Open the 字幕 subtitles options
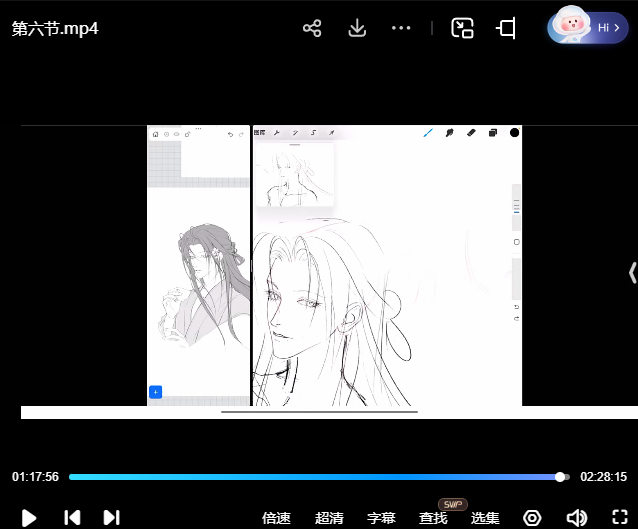The width and height of the screenshot is (638, 529). (381, 518)
